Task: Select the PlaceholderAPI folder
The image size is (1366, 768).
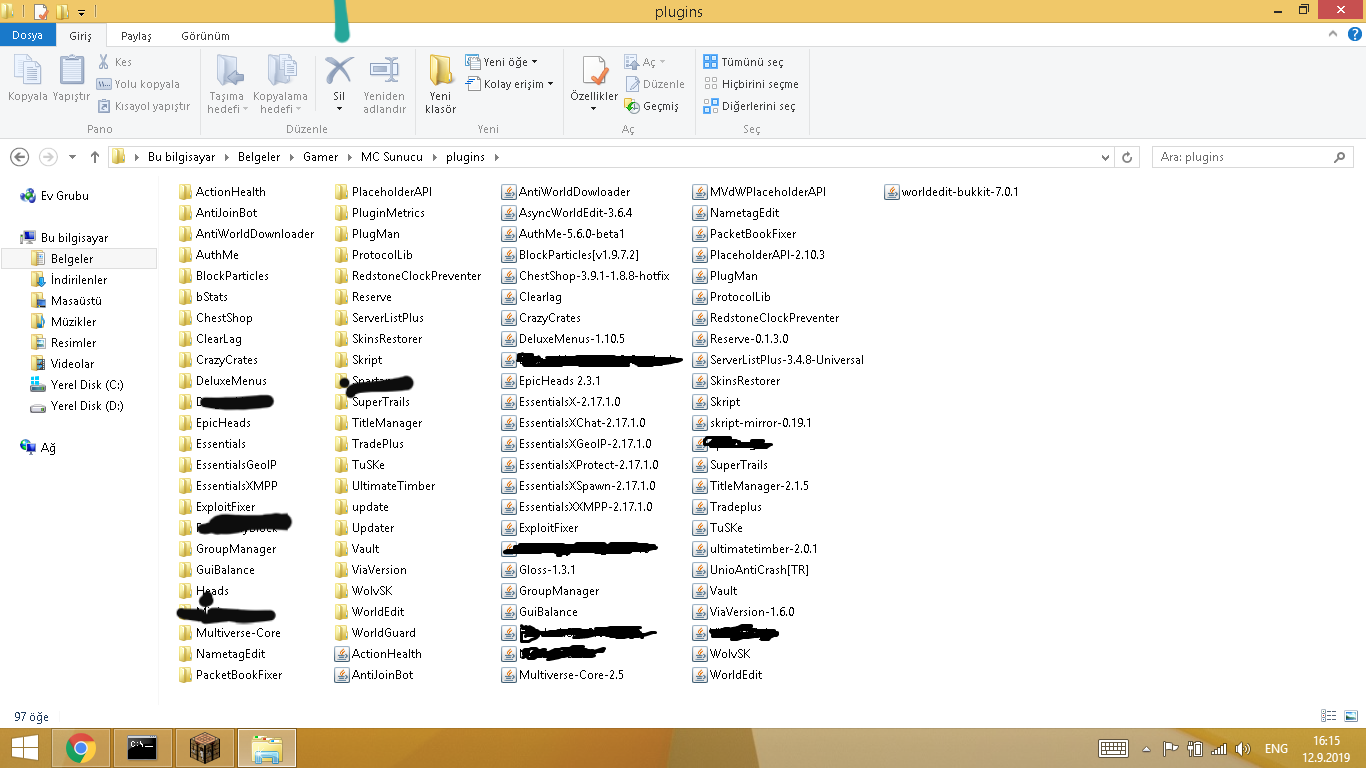Action: coord(391,192)
